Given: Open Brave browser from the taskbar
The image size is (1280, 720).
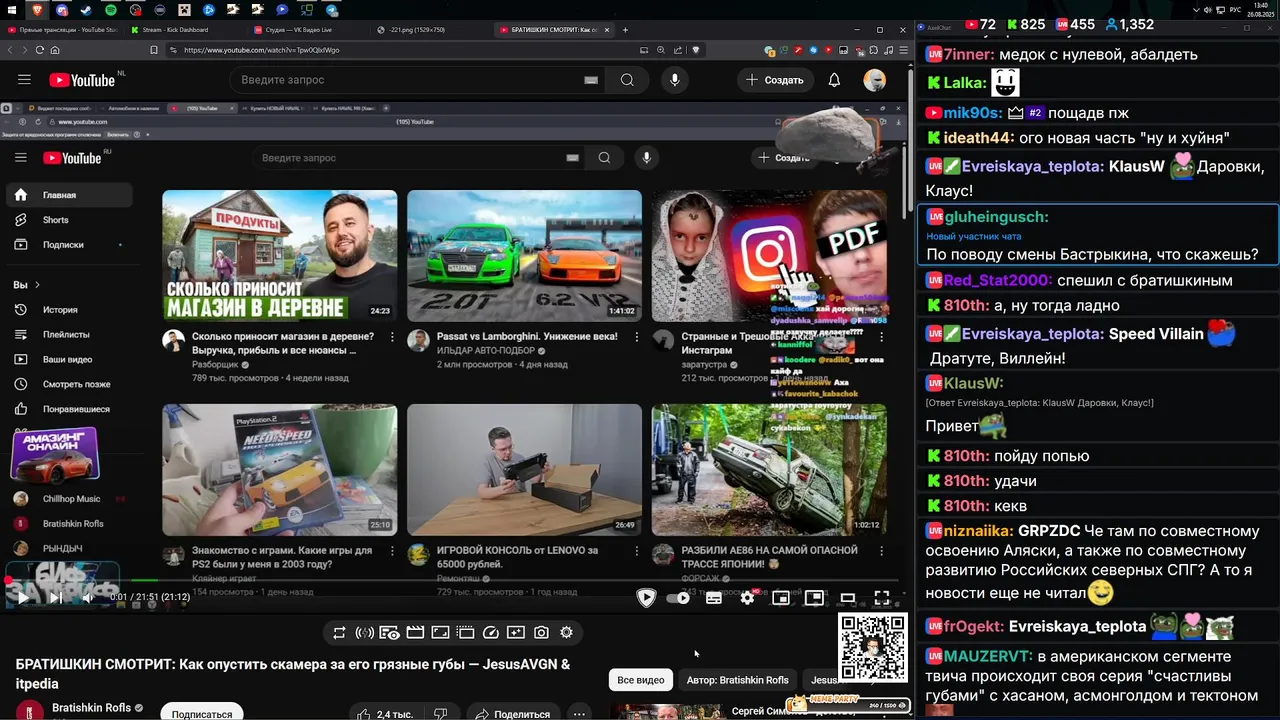Looking at the screenshot, I should click(37, 10).
